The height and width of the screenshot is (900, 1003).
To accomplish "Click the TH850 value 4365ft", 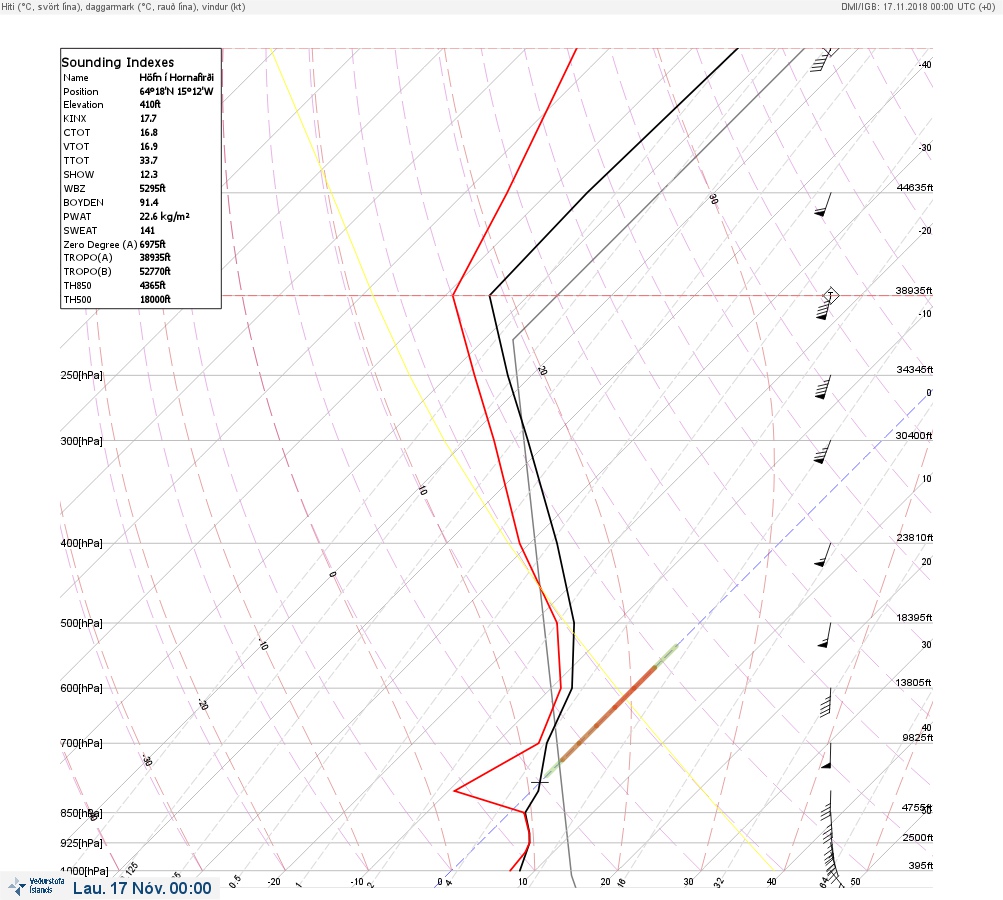I will coord(153,285).
